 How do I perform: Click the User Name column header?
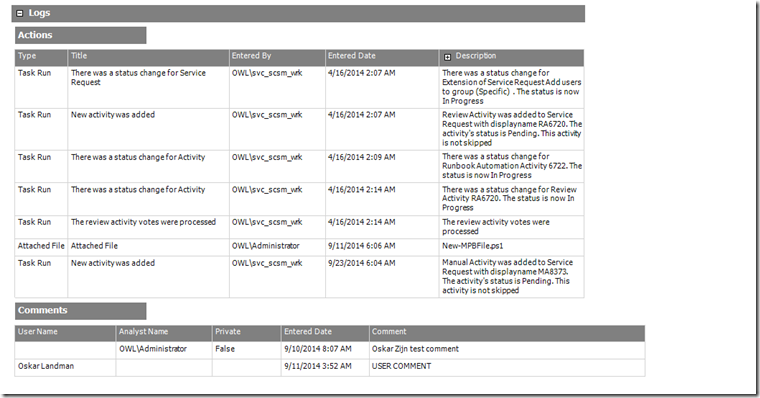click(65, 333)
